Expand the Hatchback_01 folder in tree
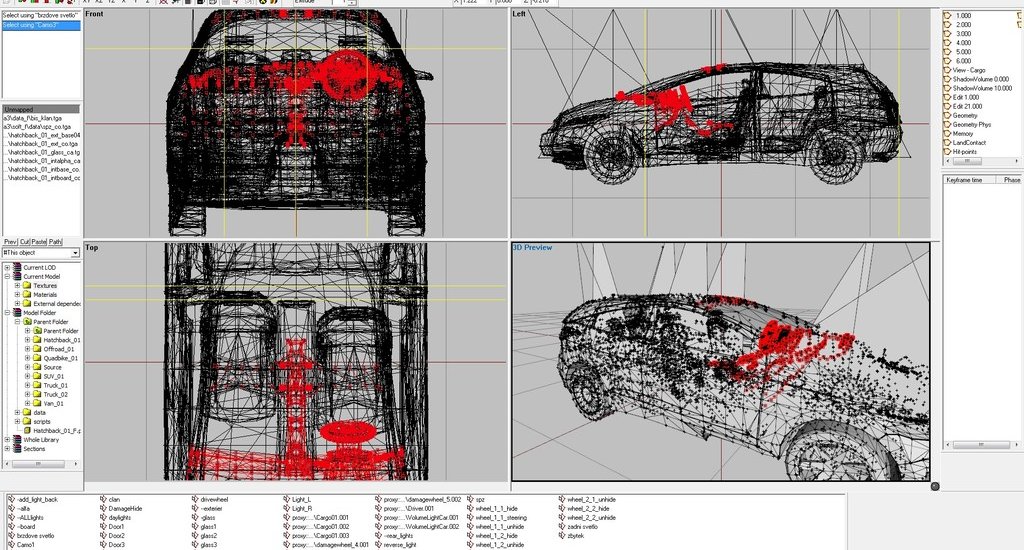1024x550 pixels. (27, 340)
